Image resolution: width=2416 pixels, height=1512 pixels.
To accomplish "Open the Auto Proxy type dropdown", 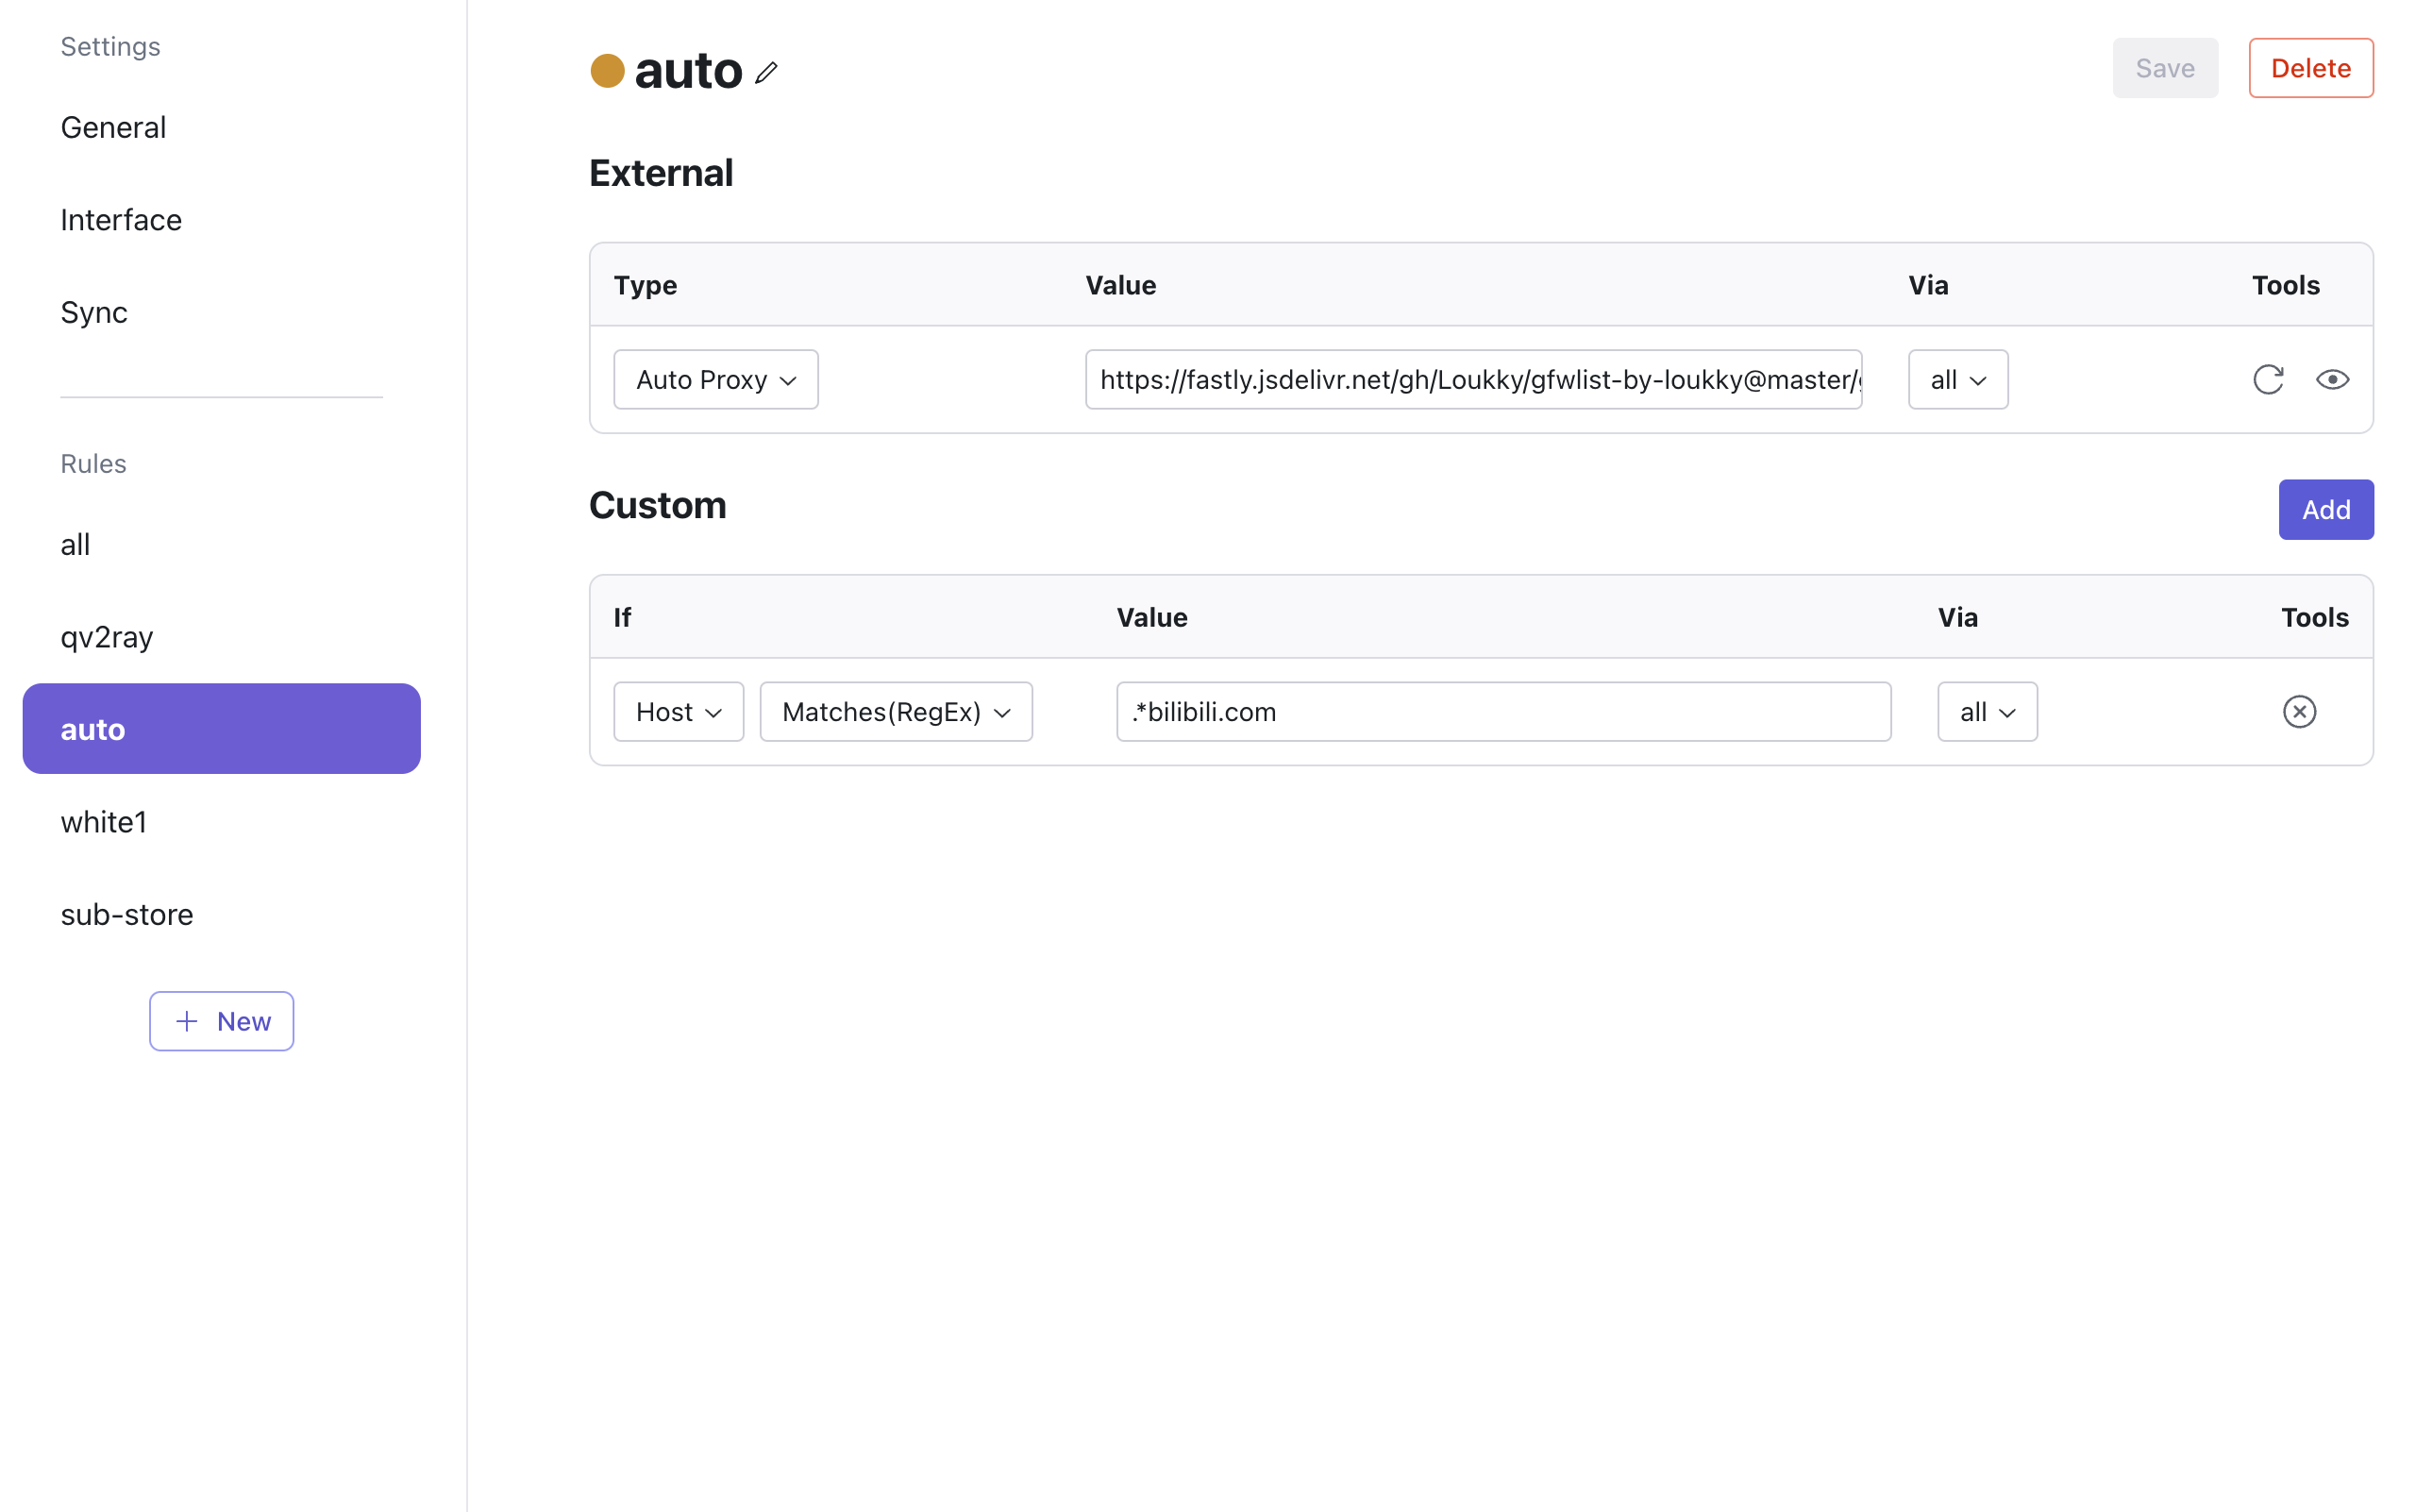I will tap(715, 379).
